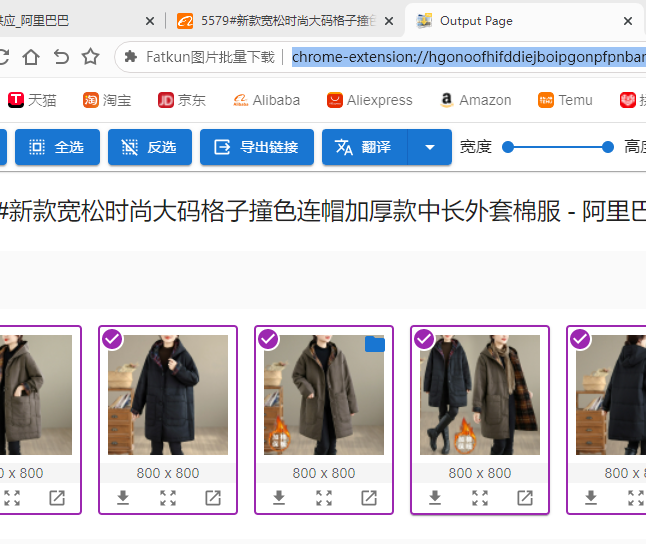Click the 导出链接 export links button
The height and width of the screenshot is (544, 646).
(x=257, y=147)
